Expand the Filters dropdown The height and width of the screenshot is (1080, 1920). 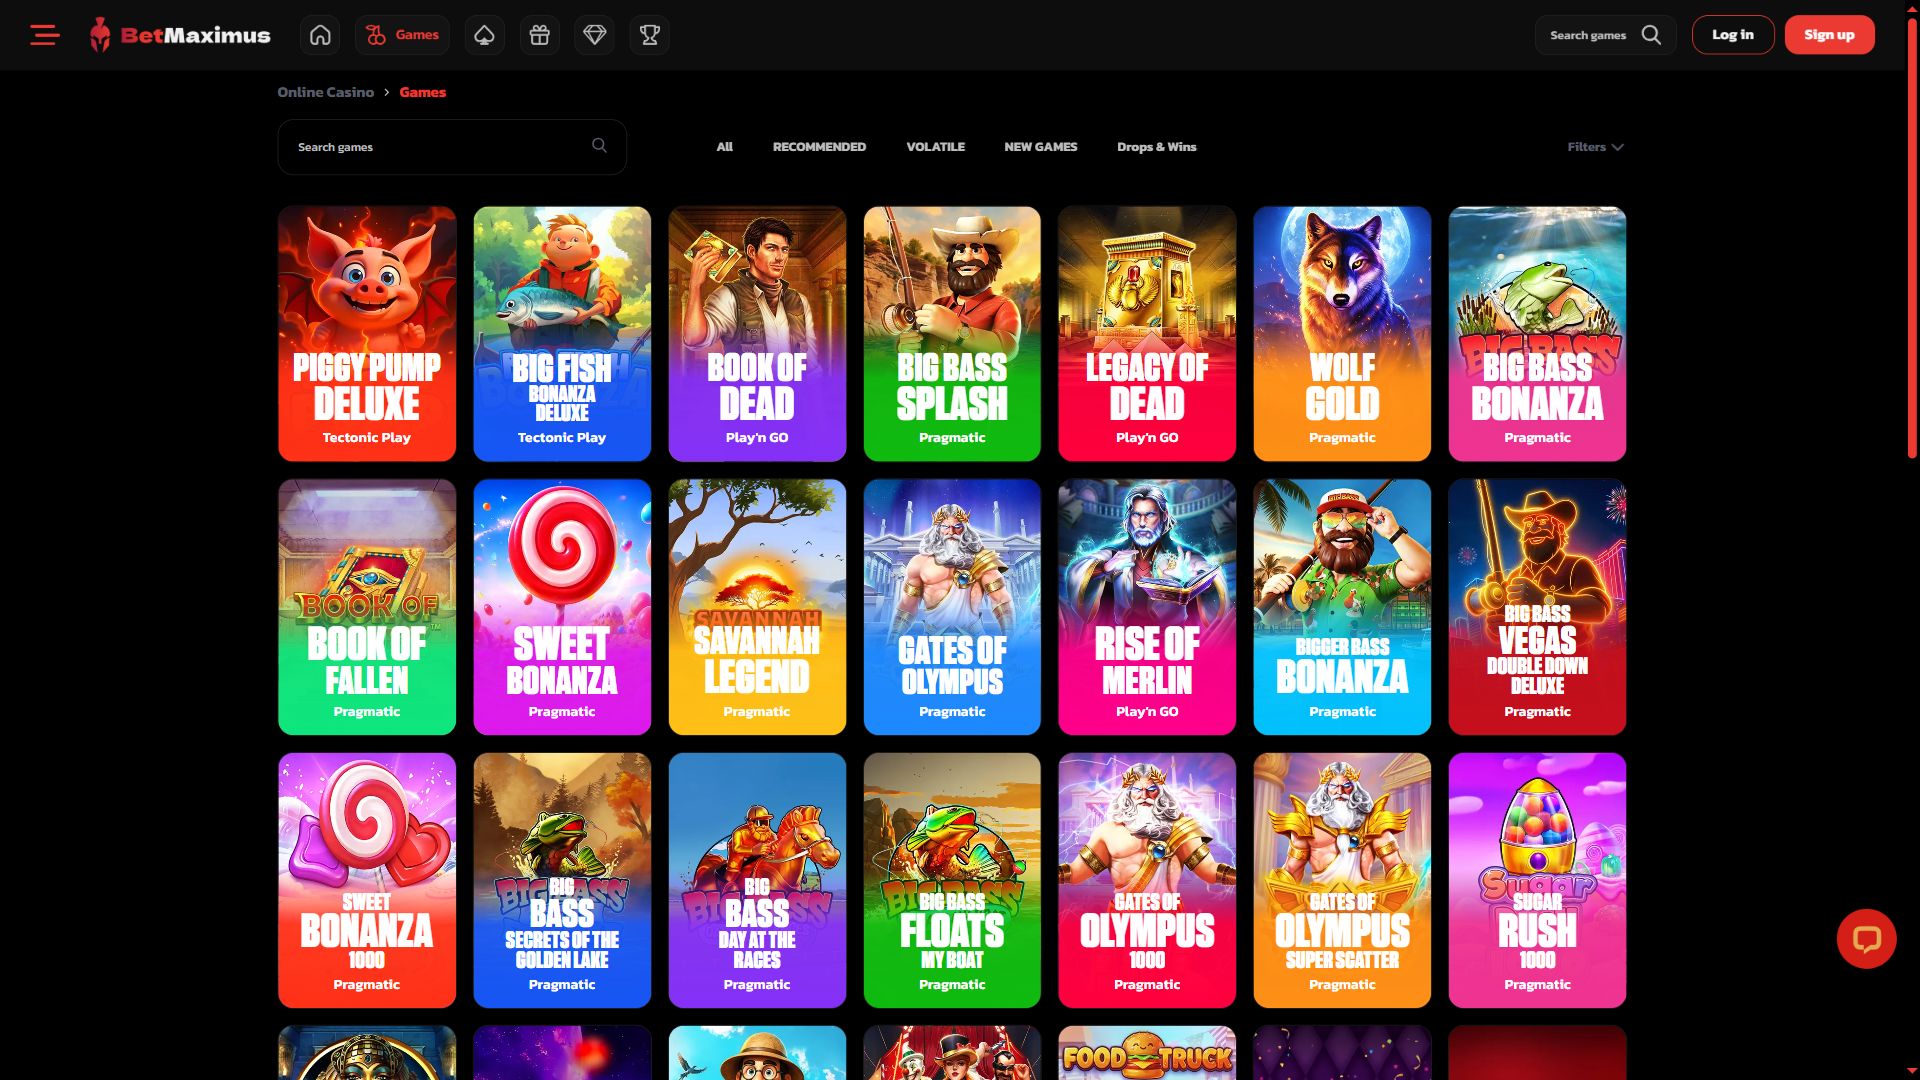click(x=1595, y=147)
